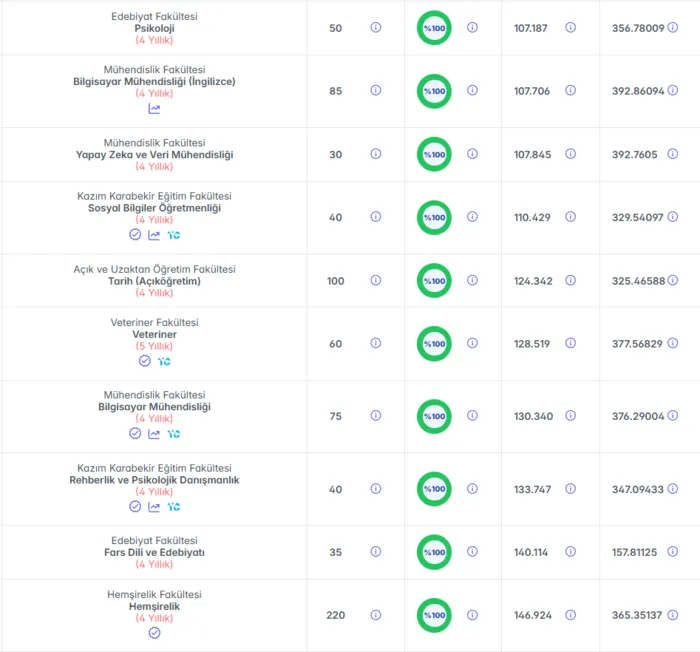The width and height of the screenshot is (700, 652).
Task: Open trend chart icon for Rehberlik ve Psikolojik Danışmanlık
Action: [x=154, y=507]
